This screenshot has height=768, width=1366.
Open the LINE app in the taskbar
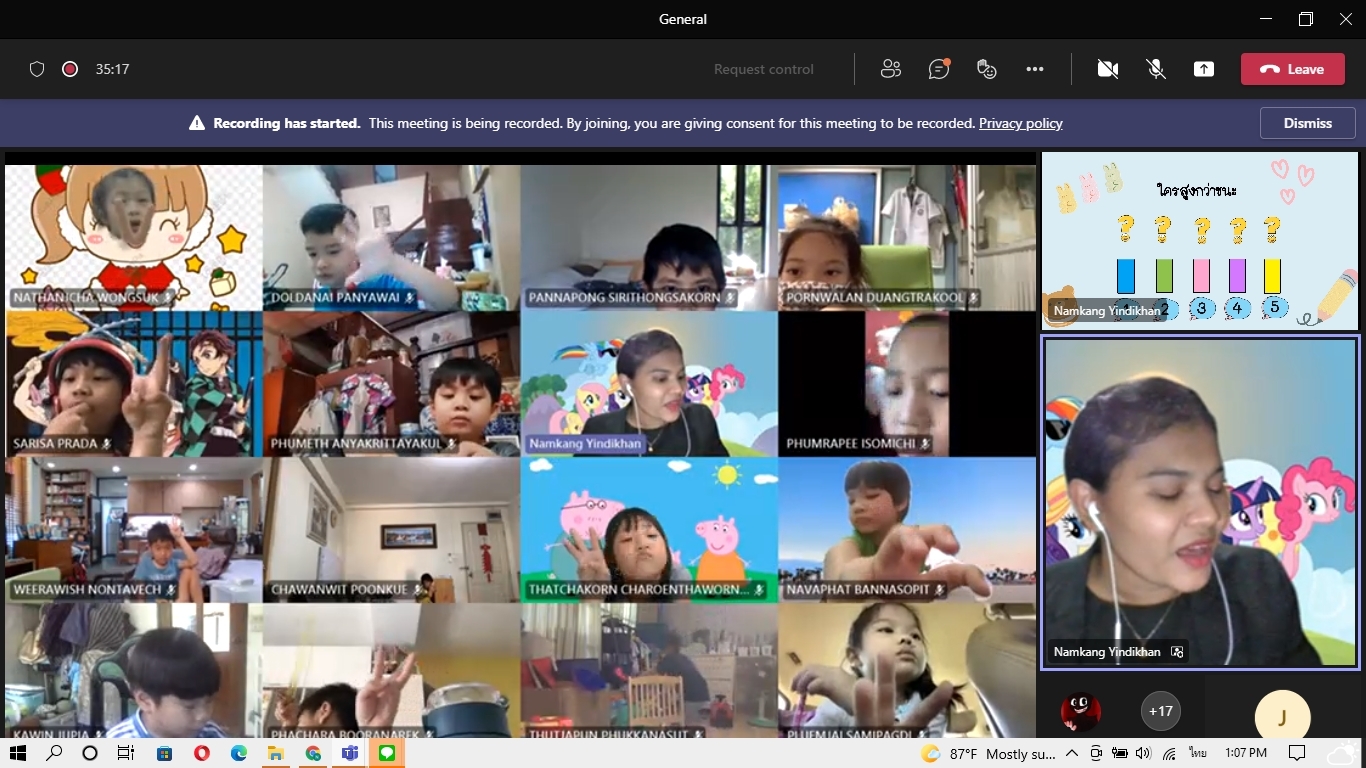387,753
